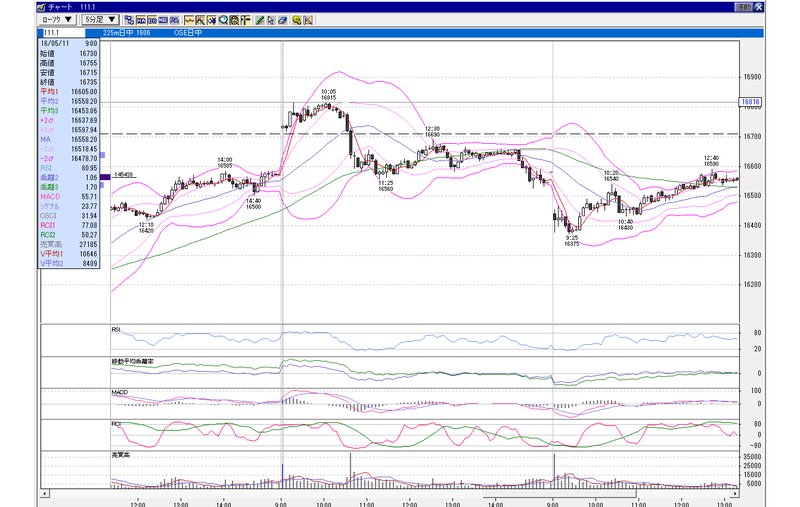Click the horizontal scrollbar left arrow

pyautogui.click(x=45, y=493)
